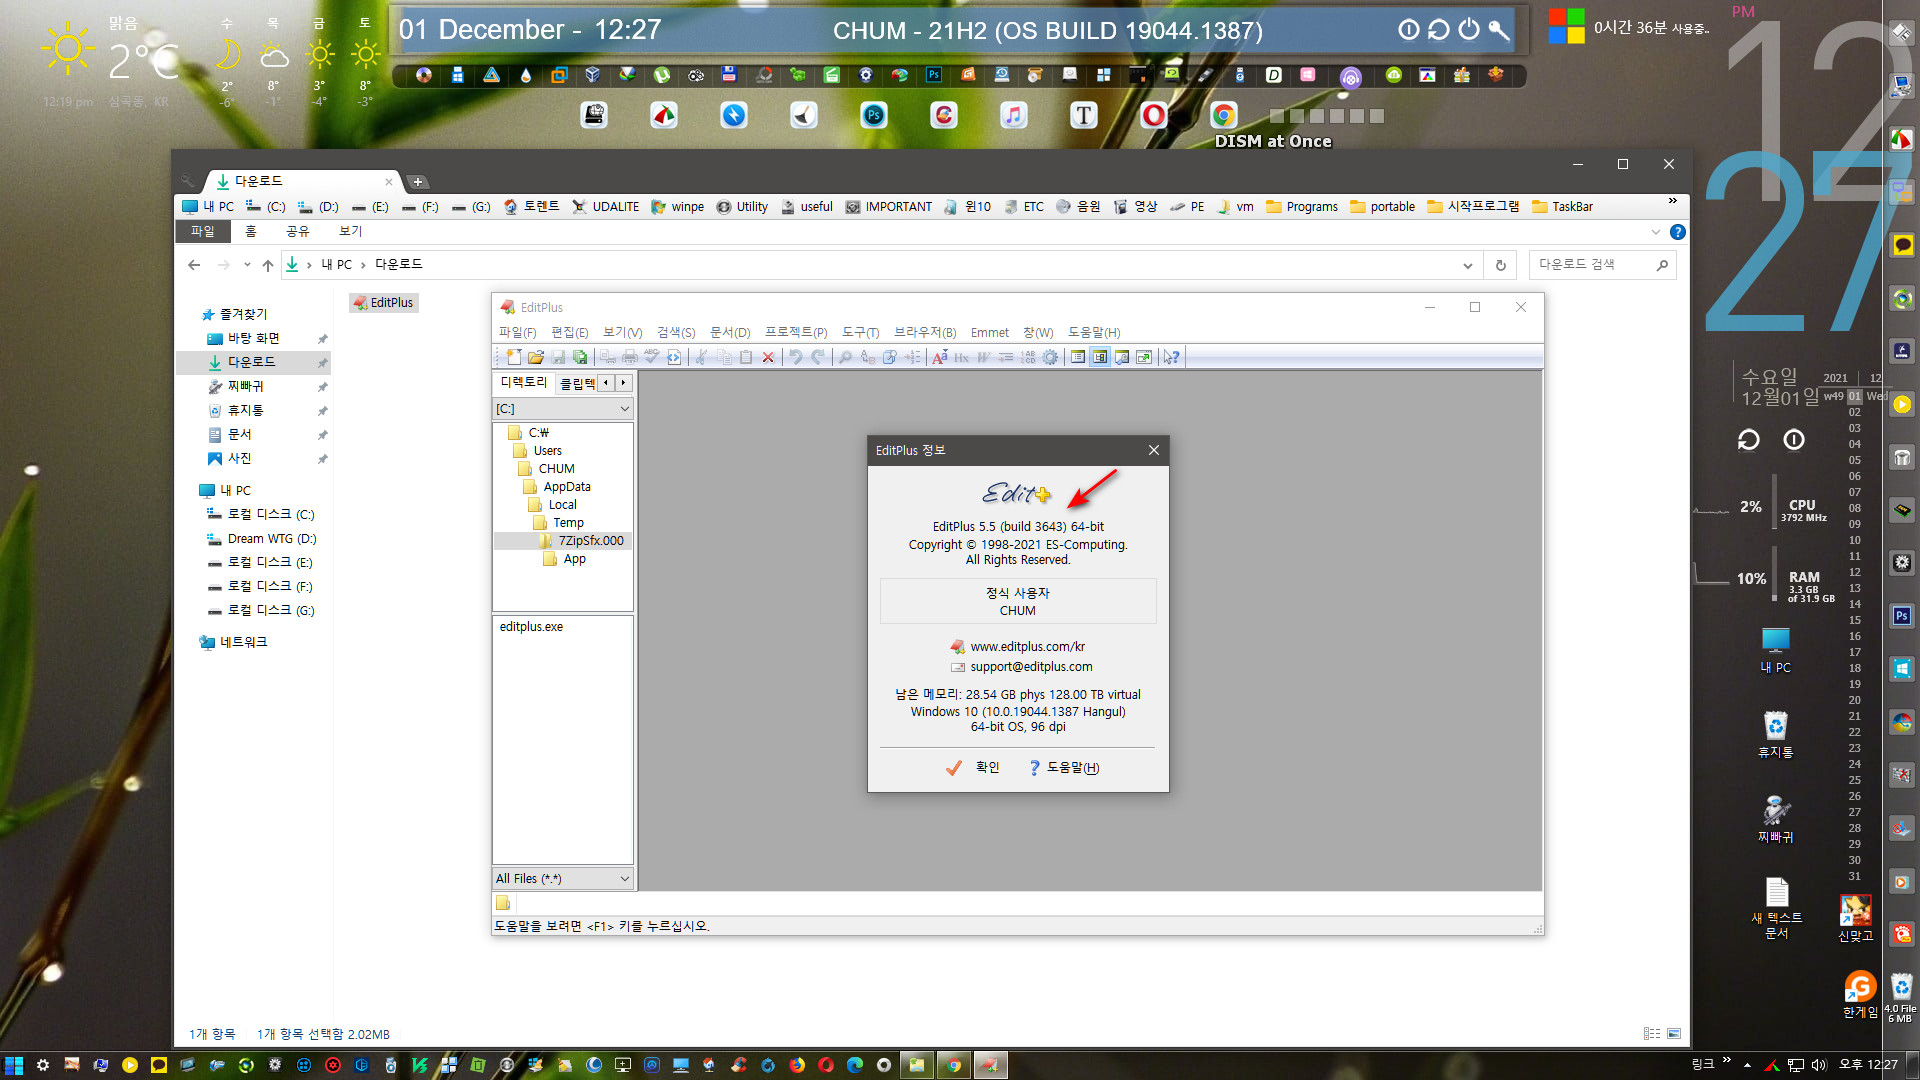The width and height of the screenshot is (1920, 1080).
Task: Click the 도움말 button in EditPlus dialog
Action: (x=1069, y=767)
